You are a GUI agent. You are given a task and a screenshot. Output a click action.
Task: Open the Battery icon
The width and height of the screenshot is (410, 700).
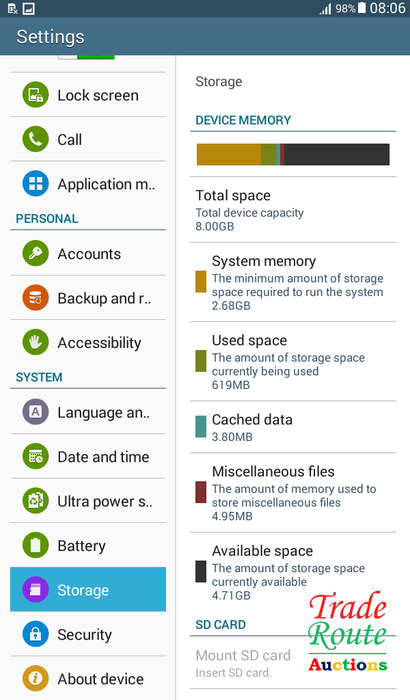point(35,545)
